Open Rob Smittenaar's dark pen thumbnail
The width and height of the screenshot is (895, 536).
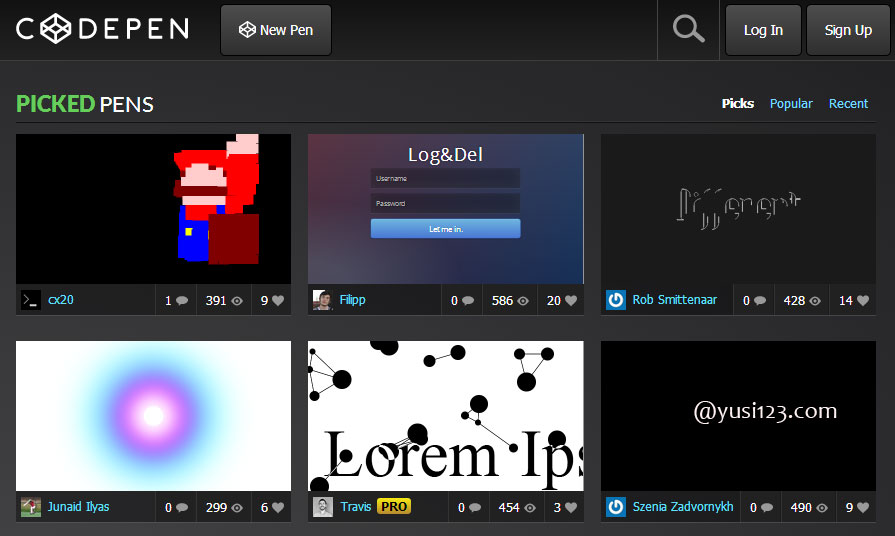[738, 209]
